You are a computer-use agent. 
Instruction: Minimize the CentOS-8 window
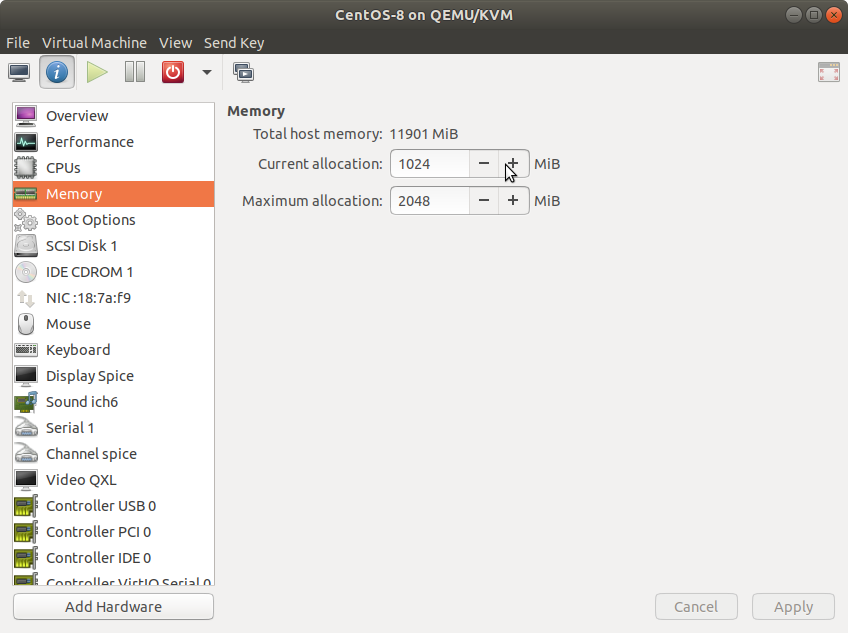pyautogui.click(x=794, y=15)
